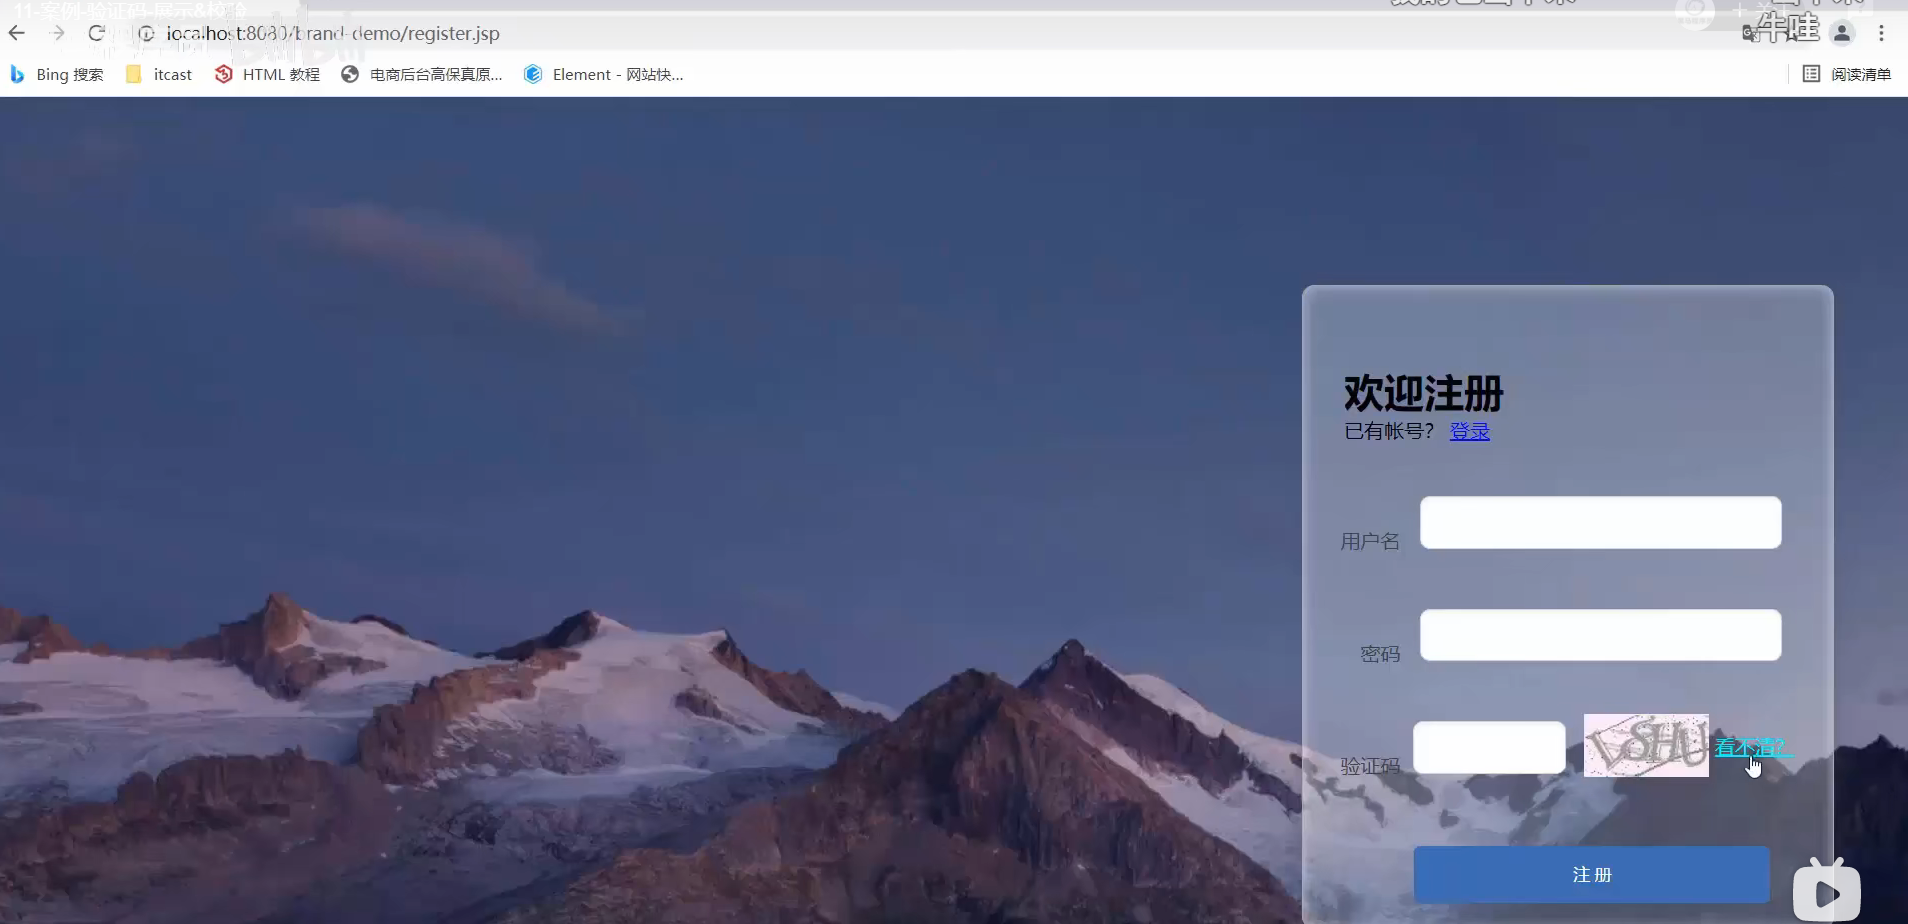Open the Bing 搜索 bookmark
1908x924 pixels.
[57, 74]
